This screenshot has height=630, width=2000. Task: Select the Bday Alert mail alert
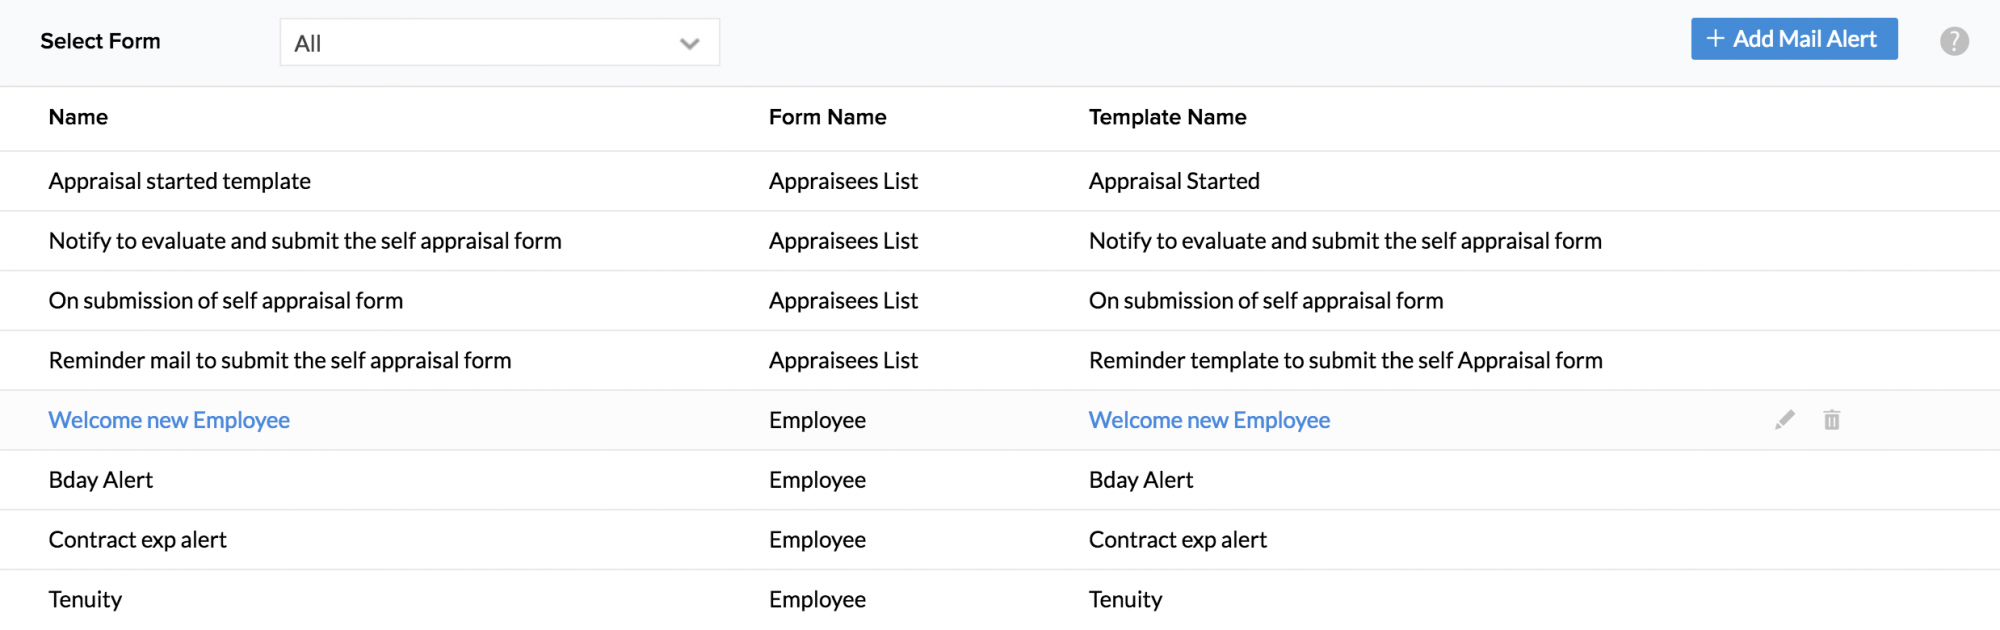coord(101,480)
